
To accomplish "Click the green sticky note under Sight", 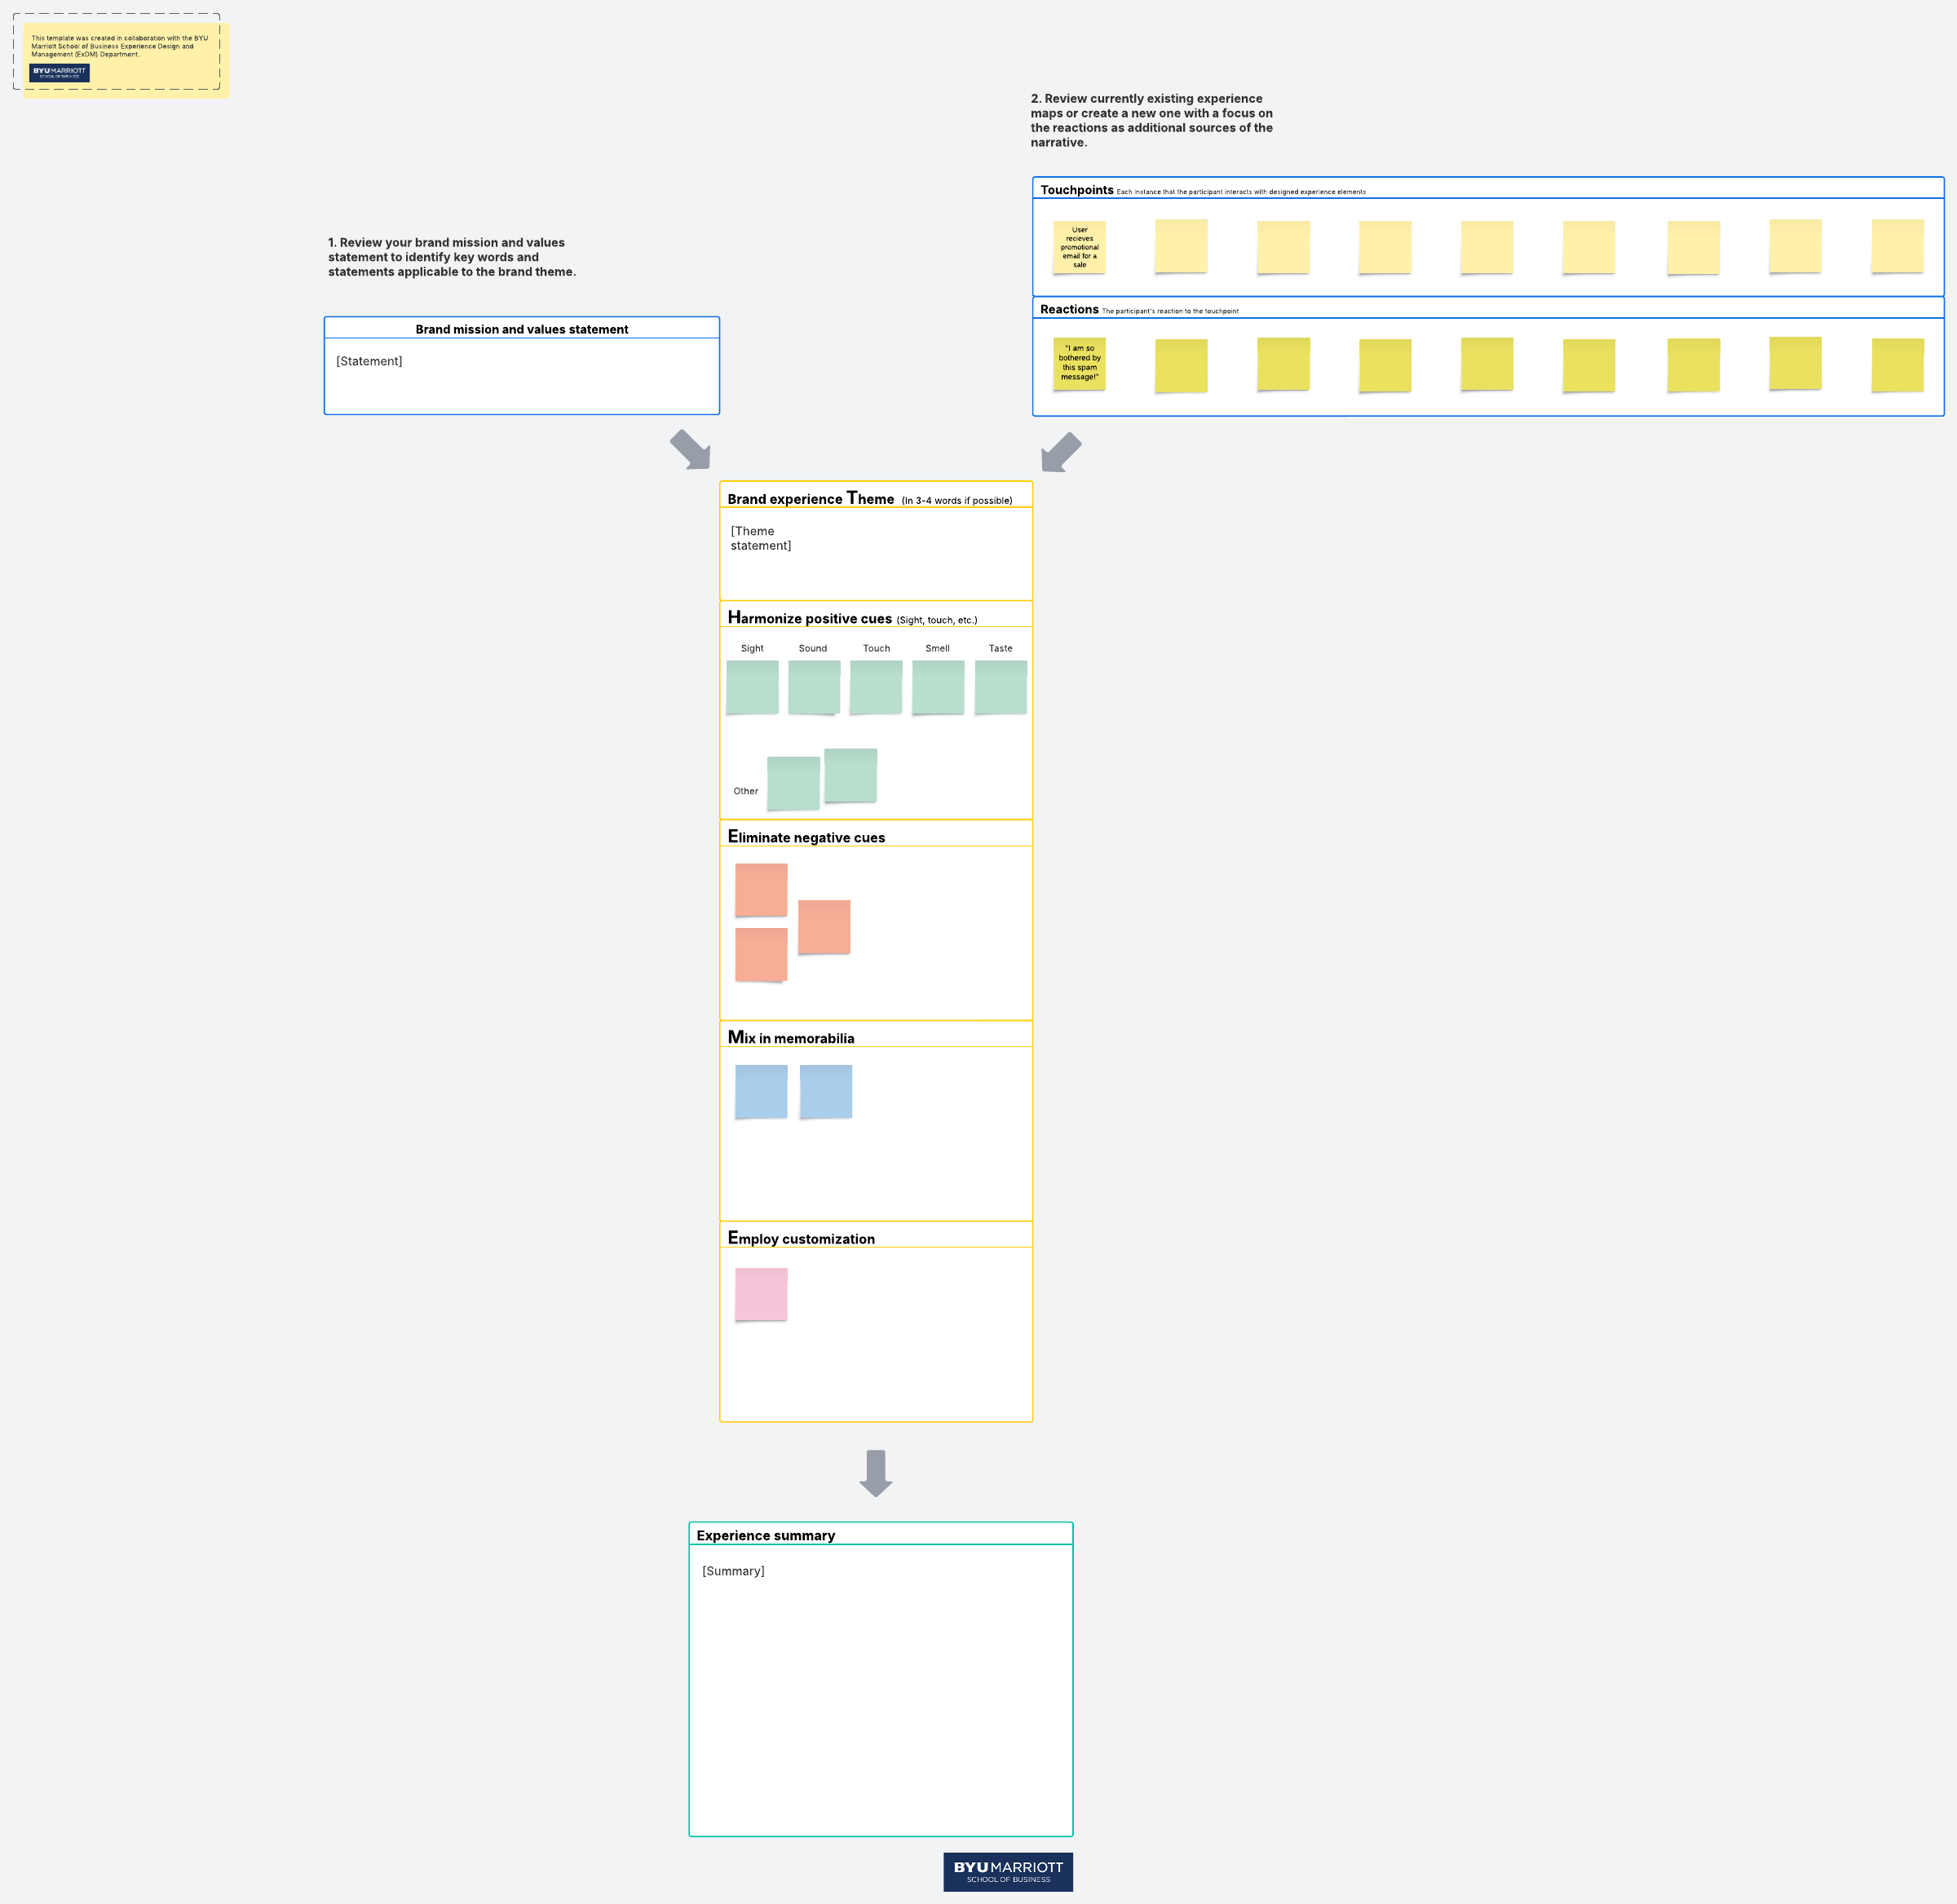I will click(x=752, y=687).
